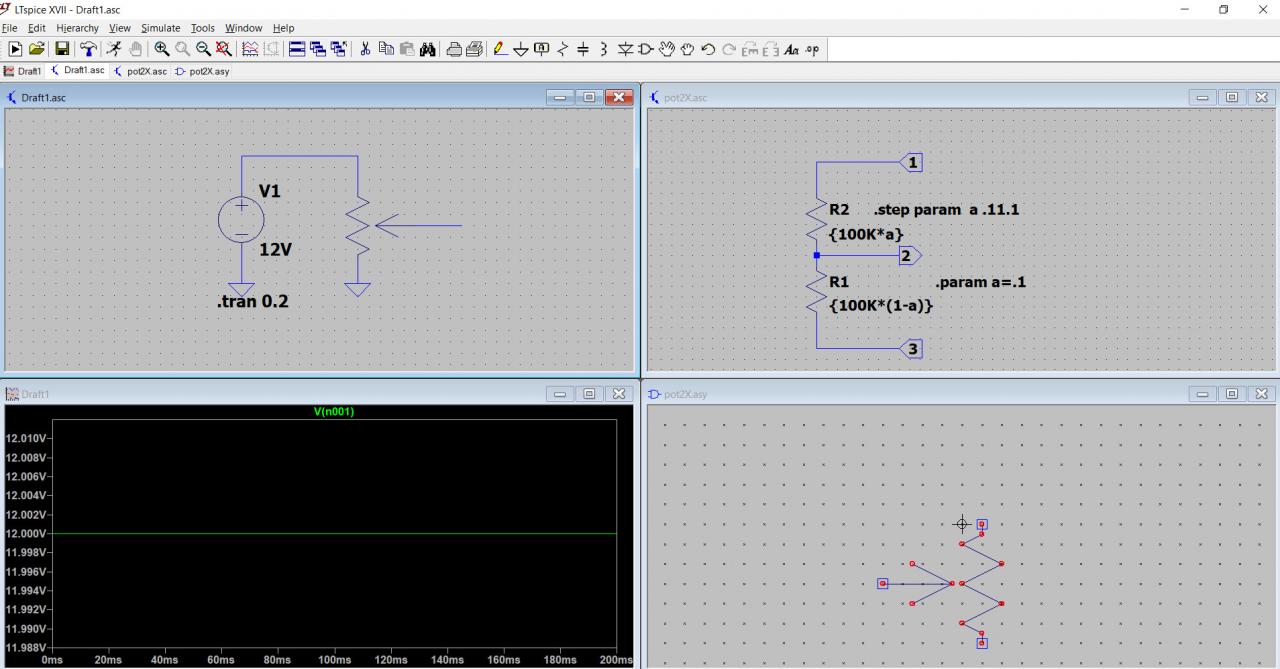The height and width of the screenshot is (669, 1280).
Task: Select the Draw Wire pencil tool
Action: click(500, 49)
